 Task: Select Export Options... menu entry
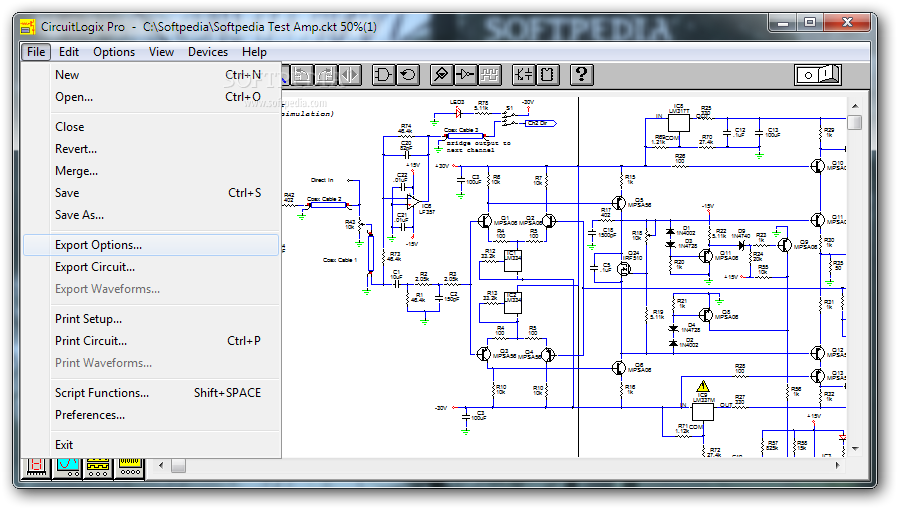[152, 244]
